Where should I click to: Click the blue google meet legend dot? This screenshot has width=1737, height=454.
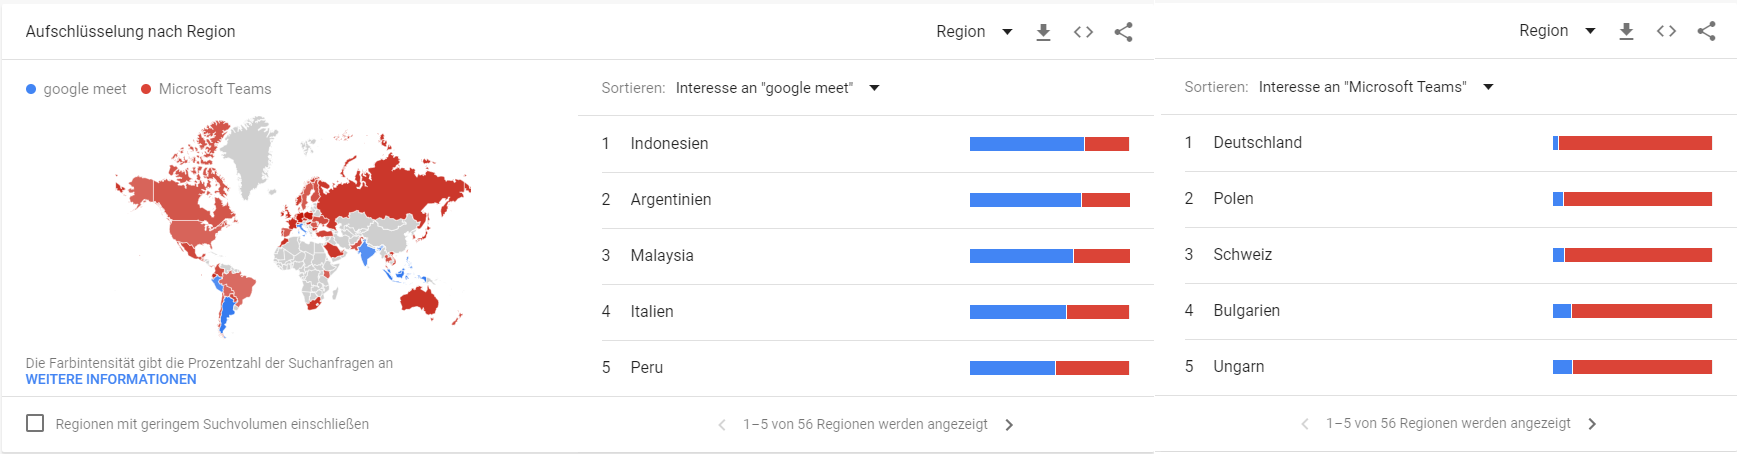[x=31, y=89]
